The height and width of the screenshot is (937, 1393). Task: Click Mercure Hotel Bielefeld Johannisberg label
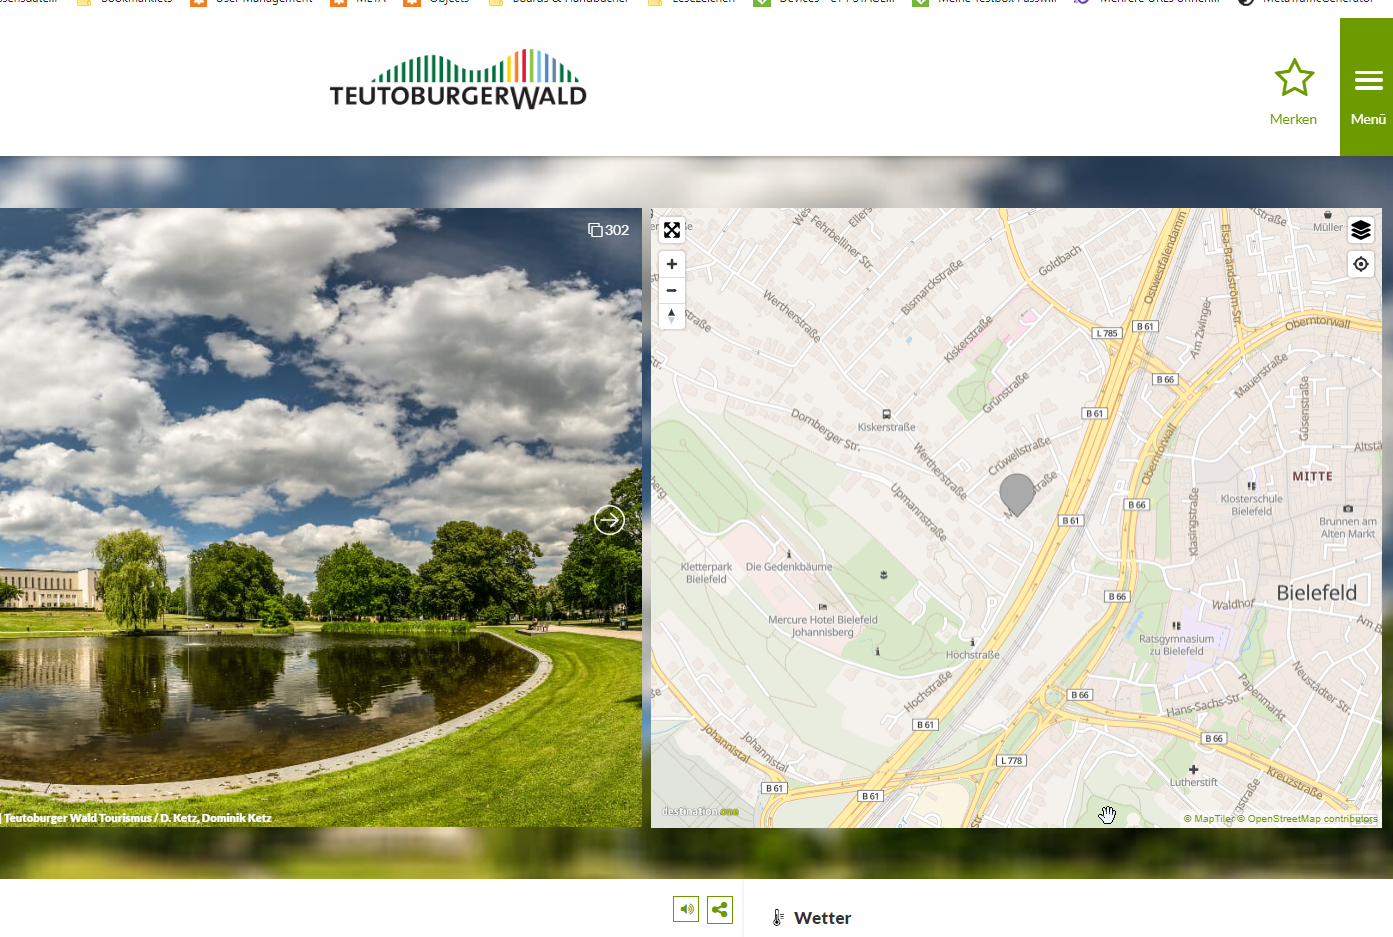pos(823,626)
